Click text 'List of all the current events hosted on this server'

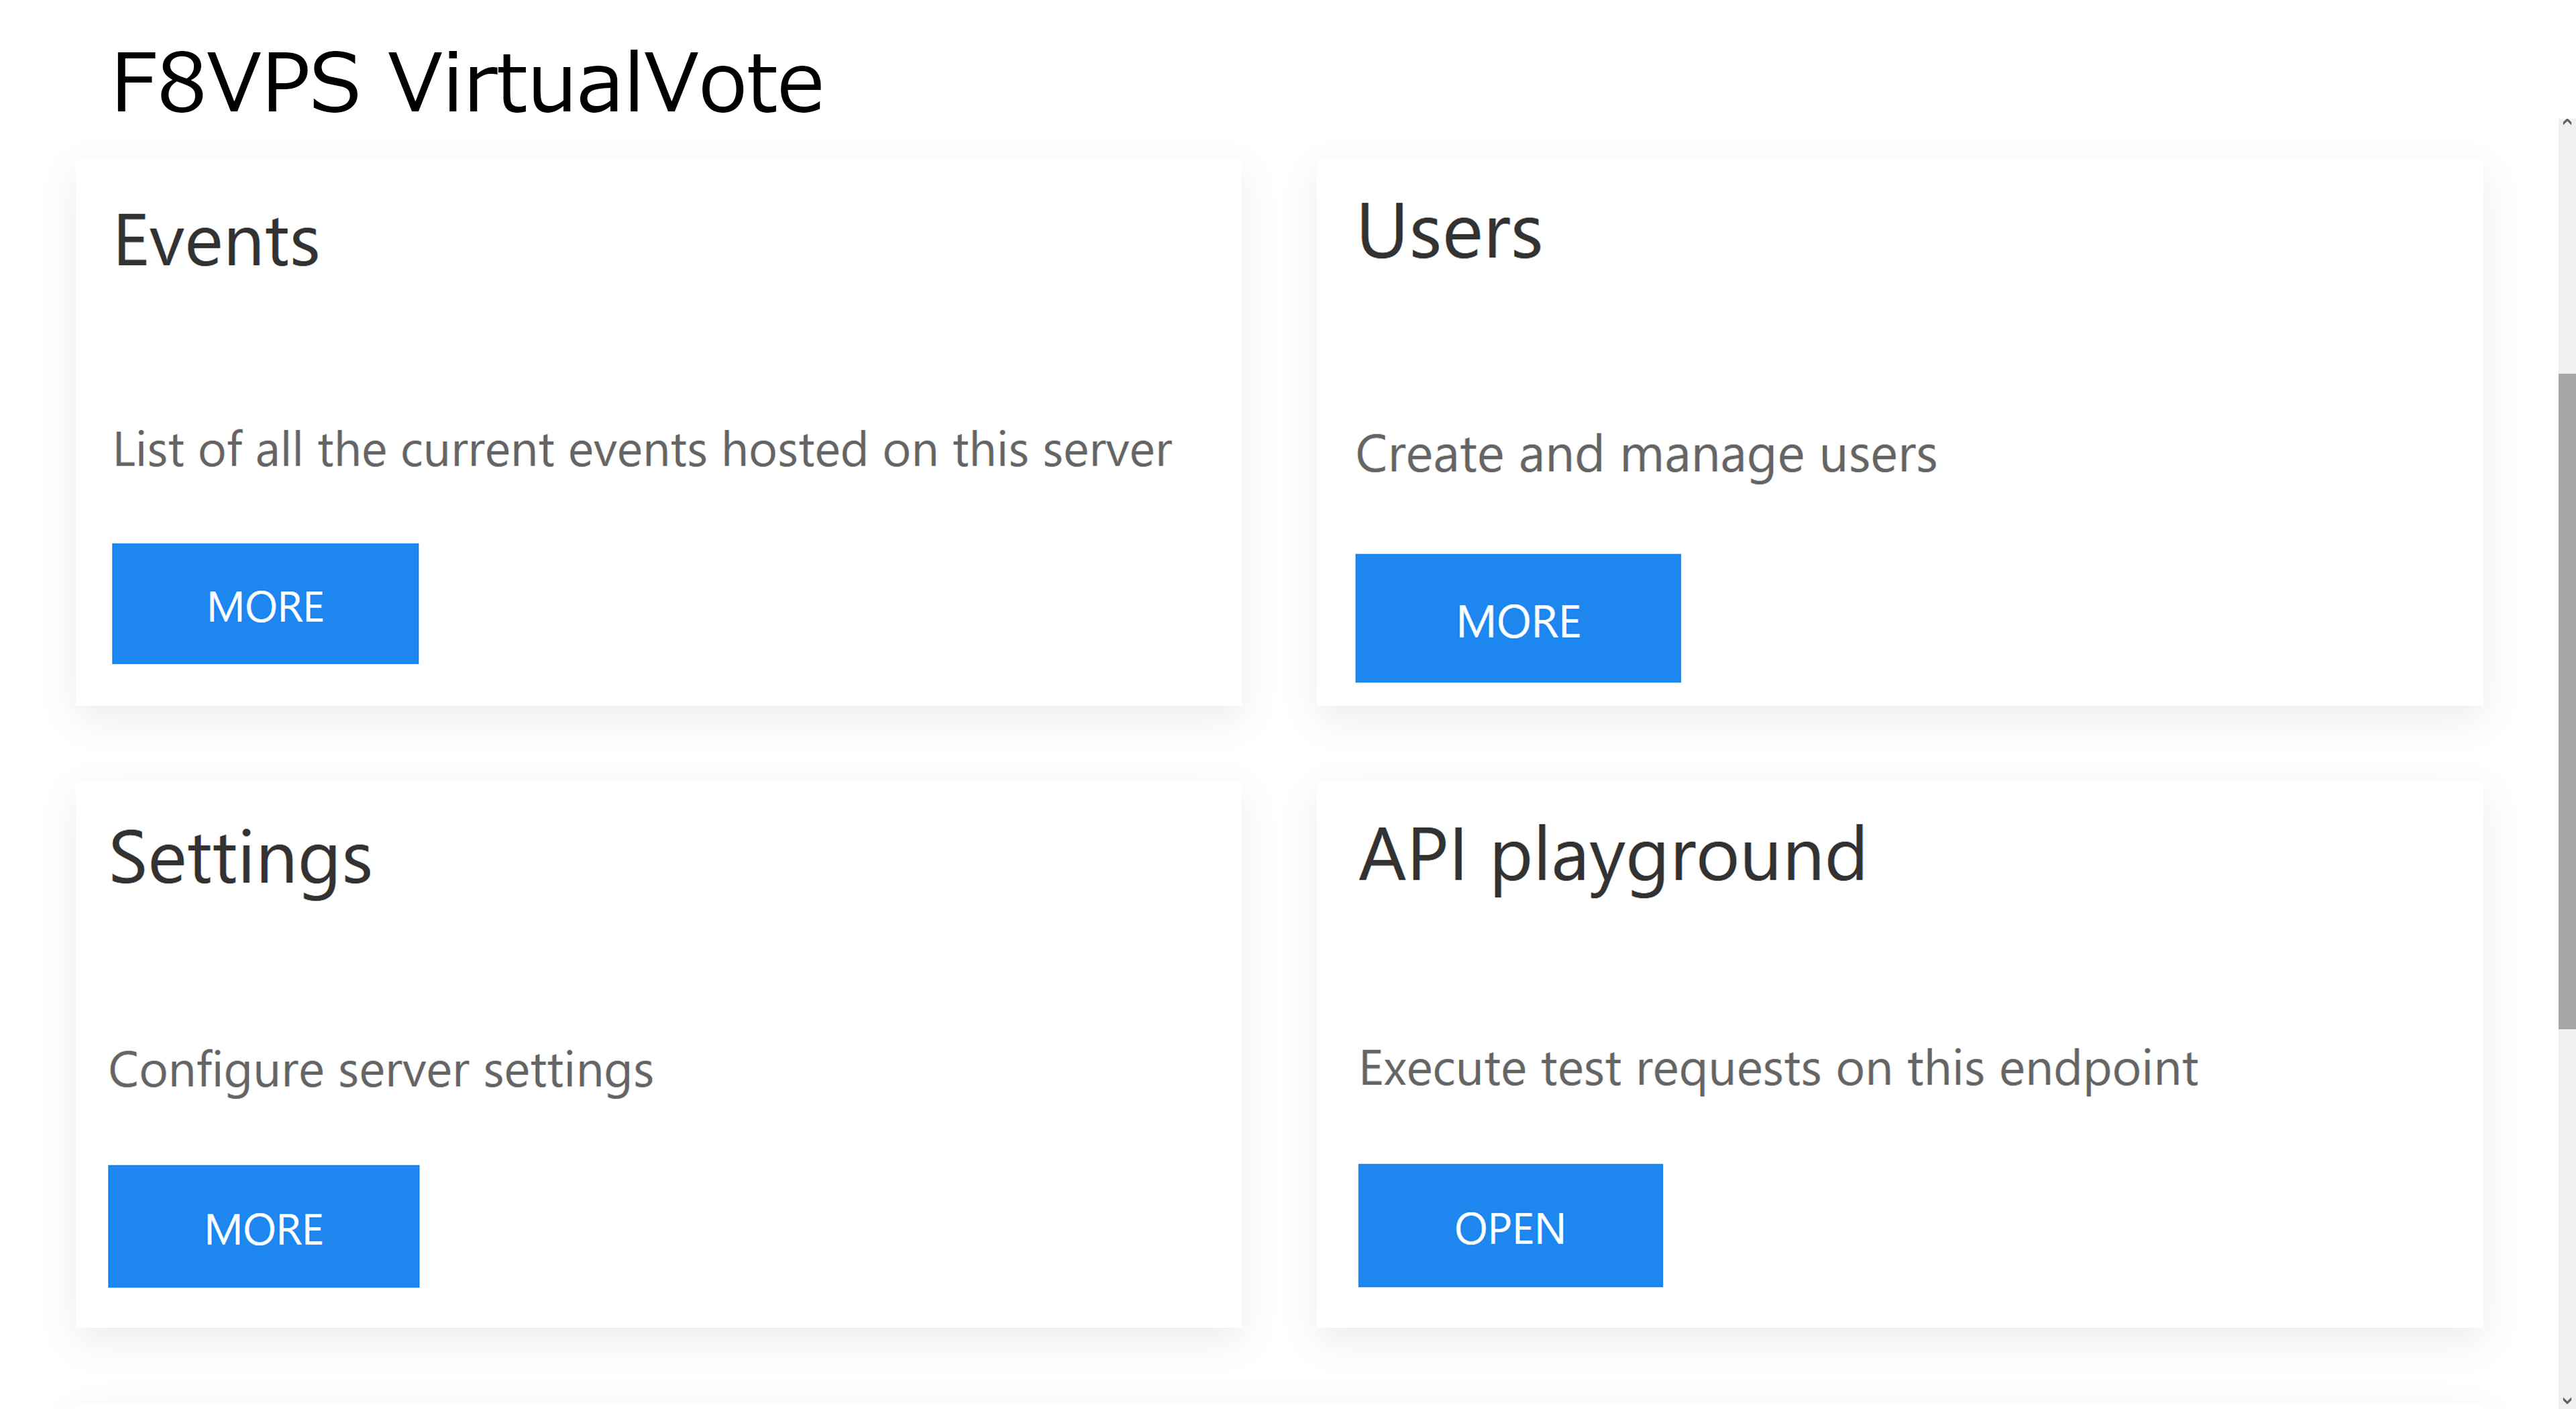point(642,450)
